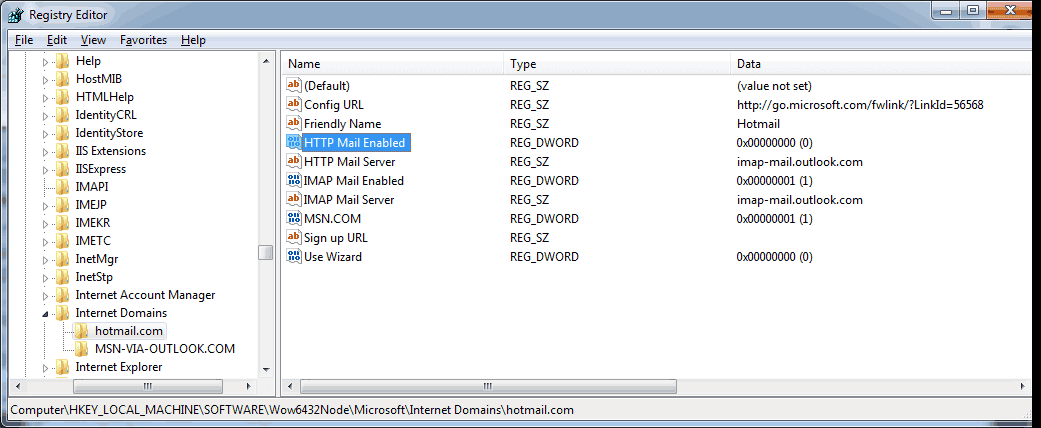Click the folder icon for Help key
Screen dimensions: 1041x428
pyautogui.click(x=62, y=61)
